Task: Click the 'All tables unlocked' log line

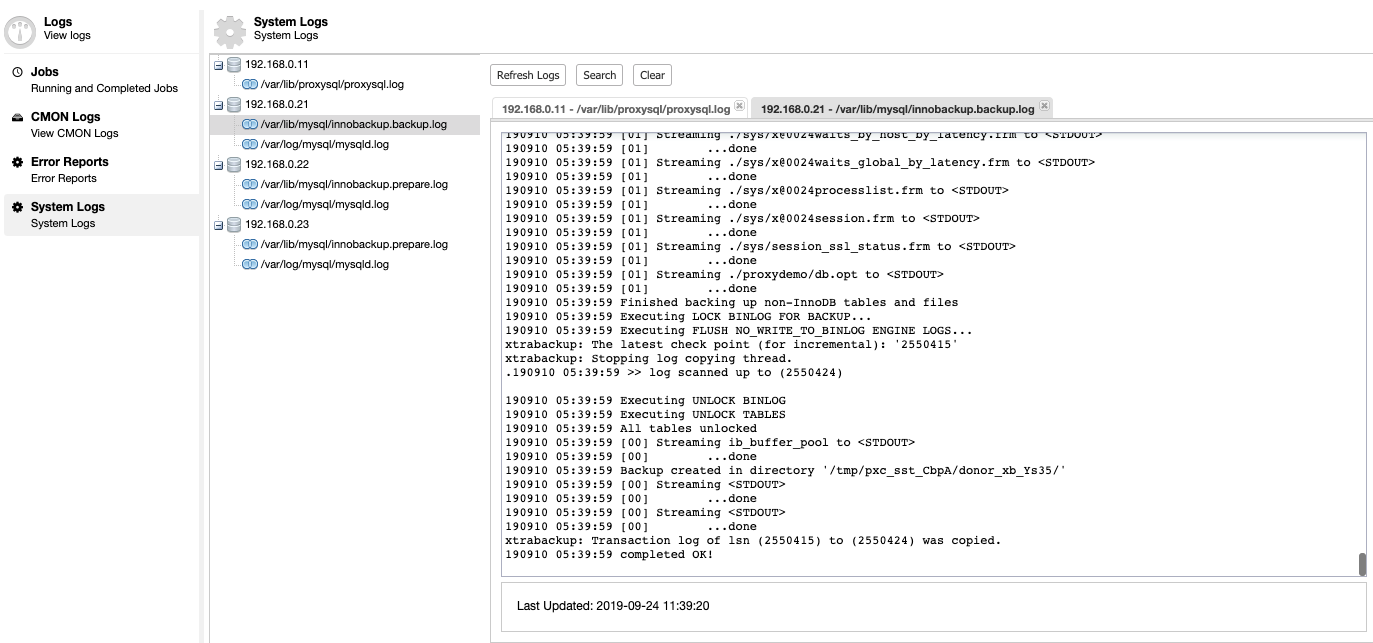Action: tap(631, 429)
